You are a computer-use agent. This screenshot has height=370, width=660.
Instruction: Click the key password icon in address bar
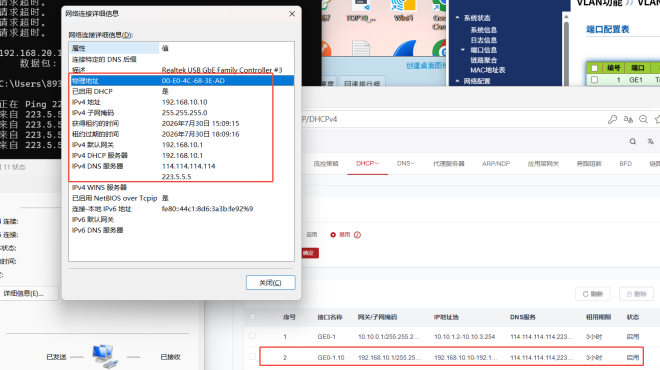coord(612,120)
